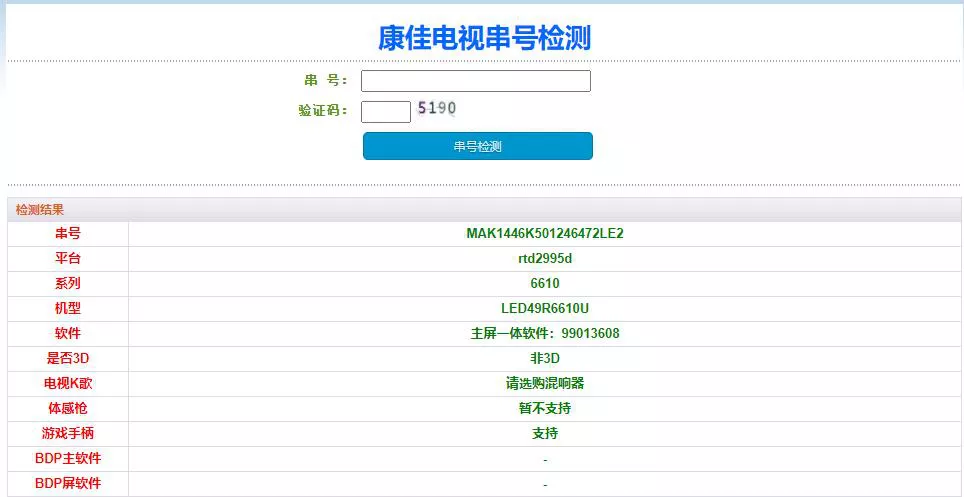This screenshot has width=964, height=497.
Task: Select serial value MAK1446K501246472LE2
Action: tap(545, 234)
